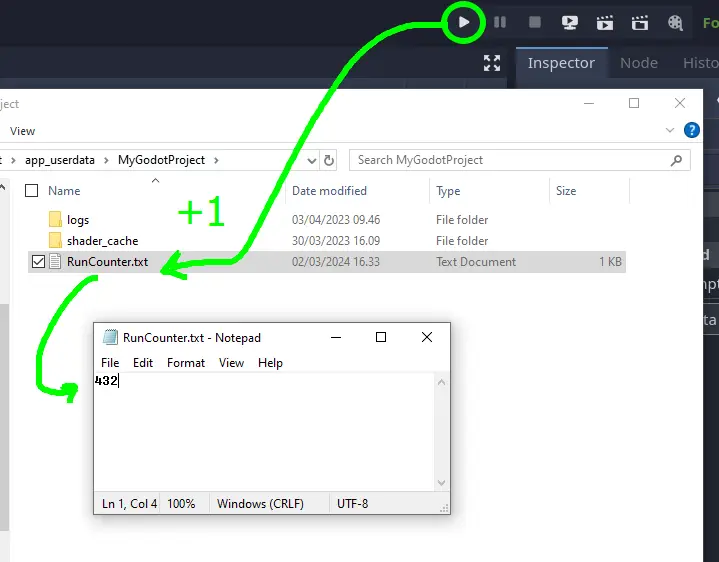Sort files by Name column

pos(64,191)
